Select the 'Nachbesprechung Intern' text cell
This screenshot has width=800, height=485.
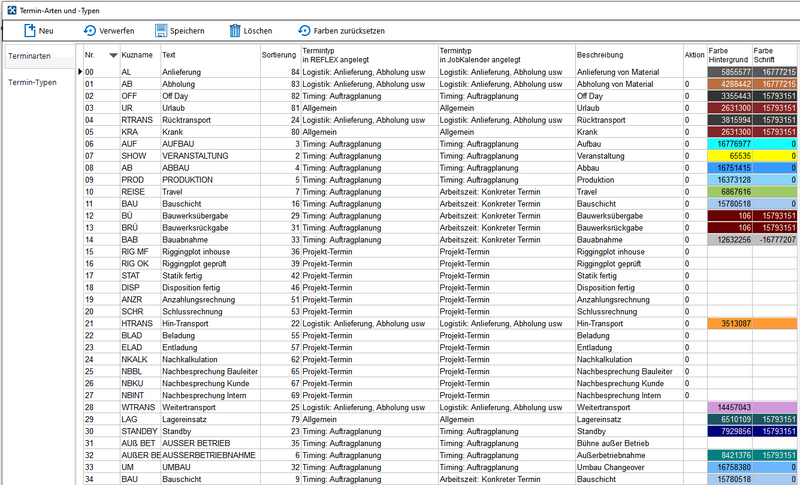pos(211,396)
